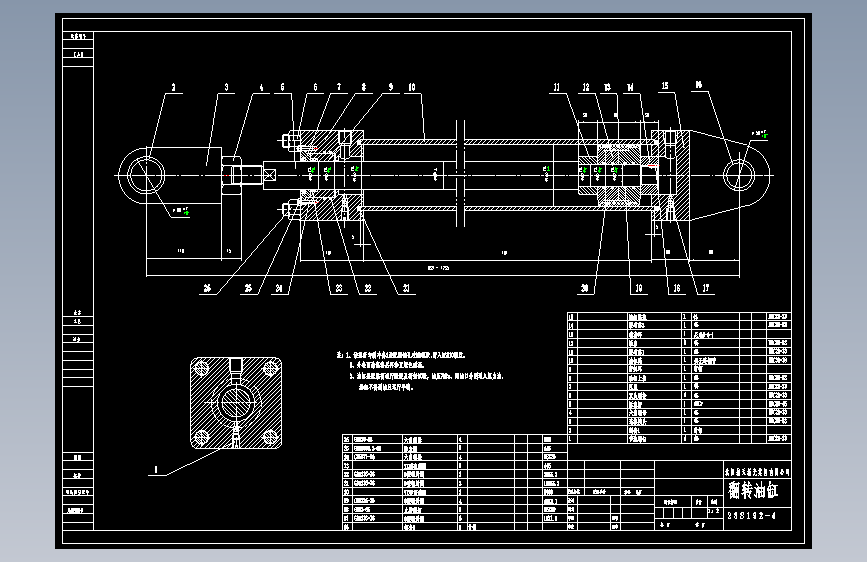Select part balloon number 9

click(390, 87)
